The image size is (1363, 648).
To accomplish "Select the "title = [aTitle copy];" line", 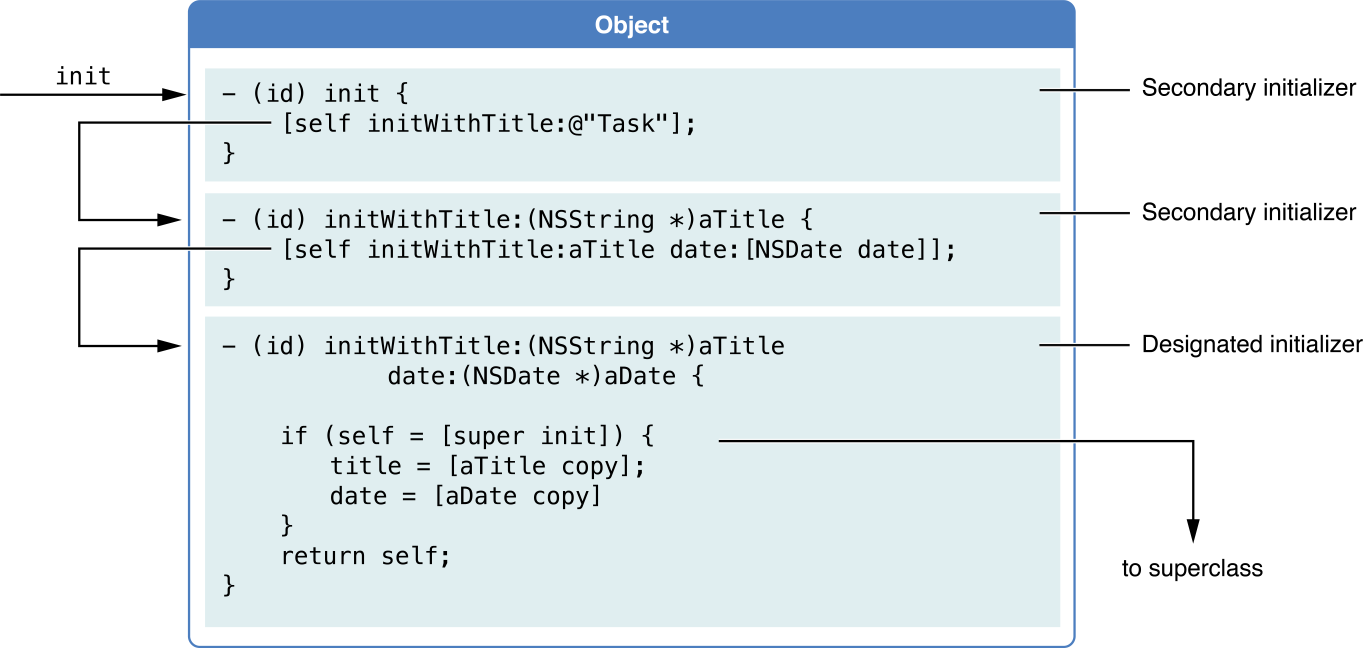I will [x=488, y=466].
